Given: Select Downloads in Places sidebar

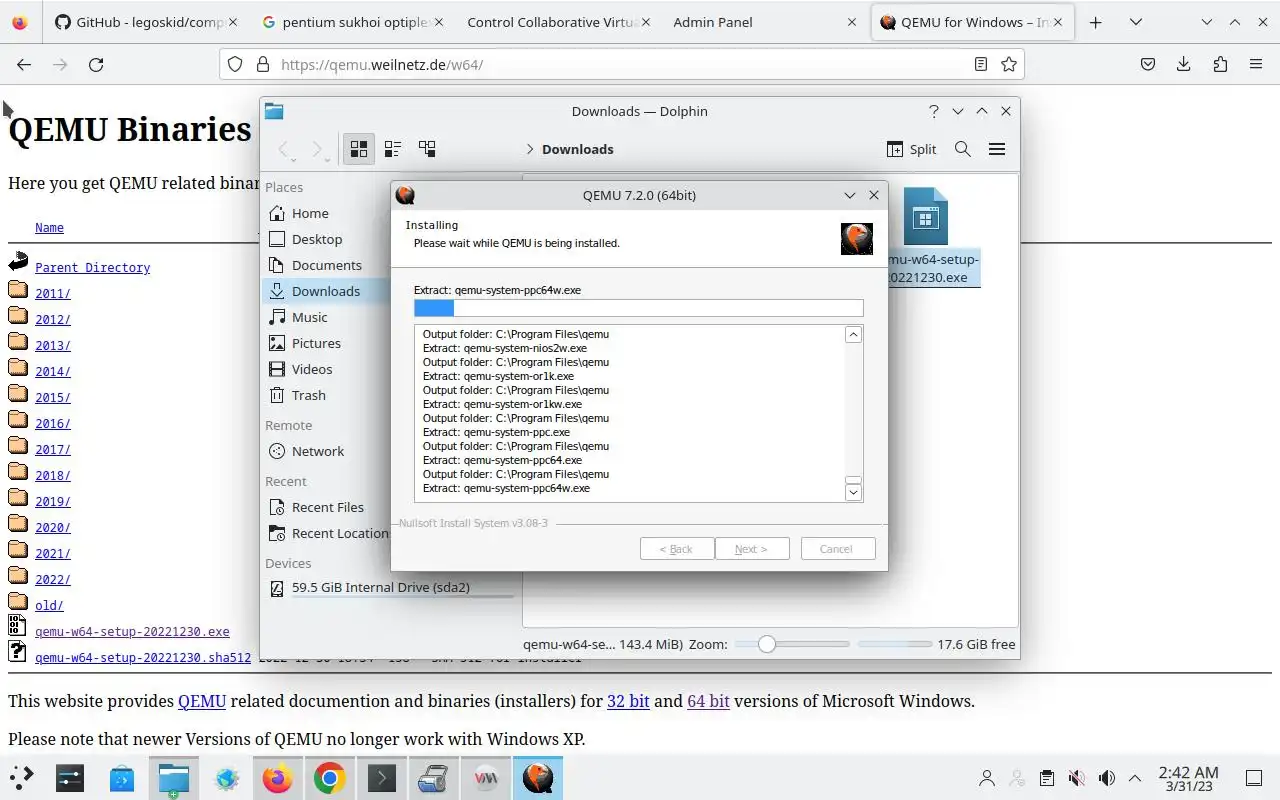Looking at the screenshot, I should tap(325, 291).
